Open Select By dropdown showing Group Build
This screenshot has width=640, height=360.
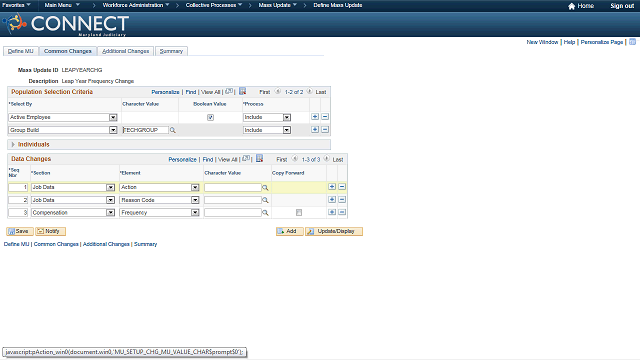(63, 130)
